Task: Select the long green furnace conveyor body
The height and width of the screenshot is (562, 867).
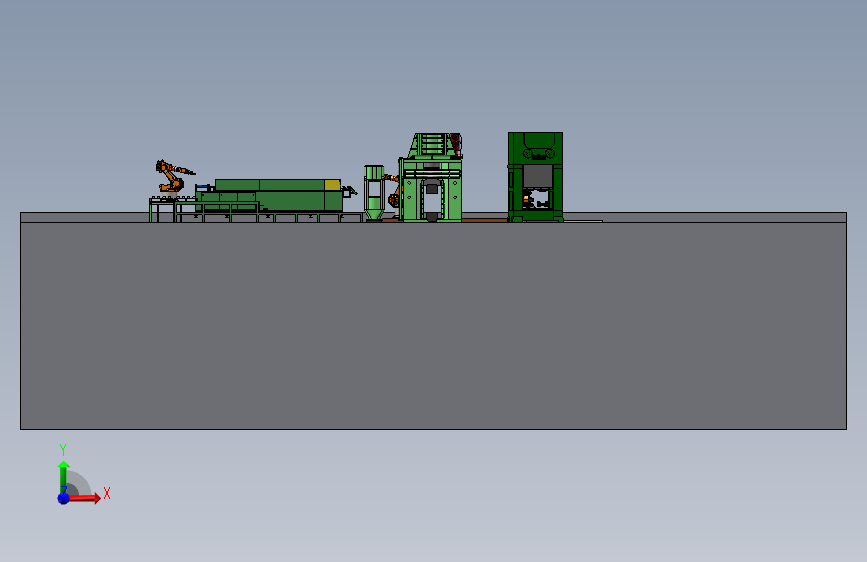Action: click(x=269, y=195)
